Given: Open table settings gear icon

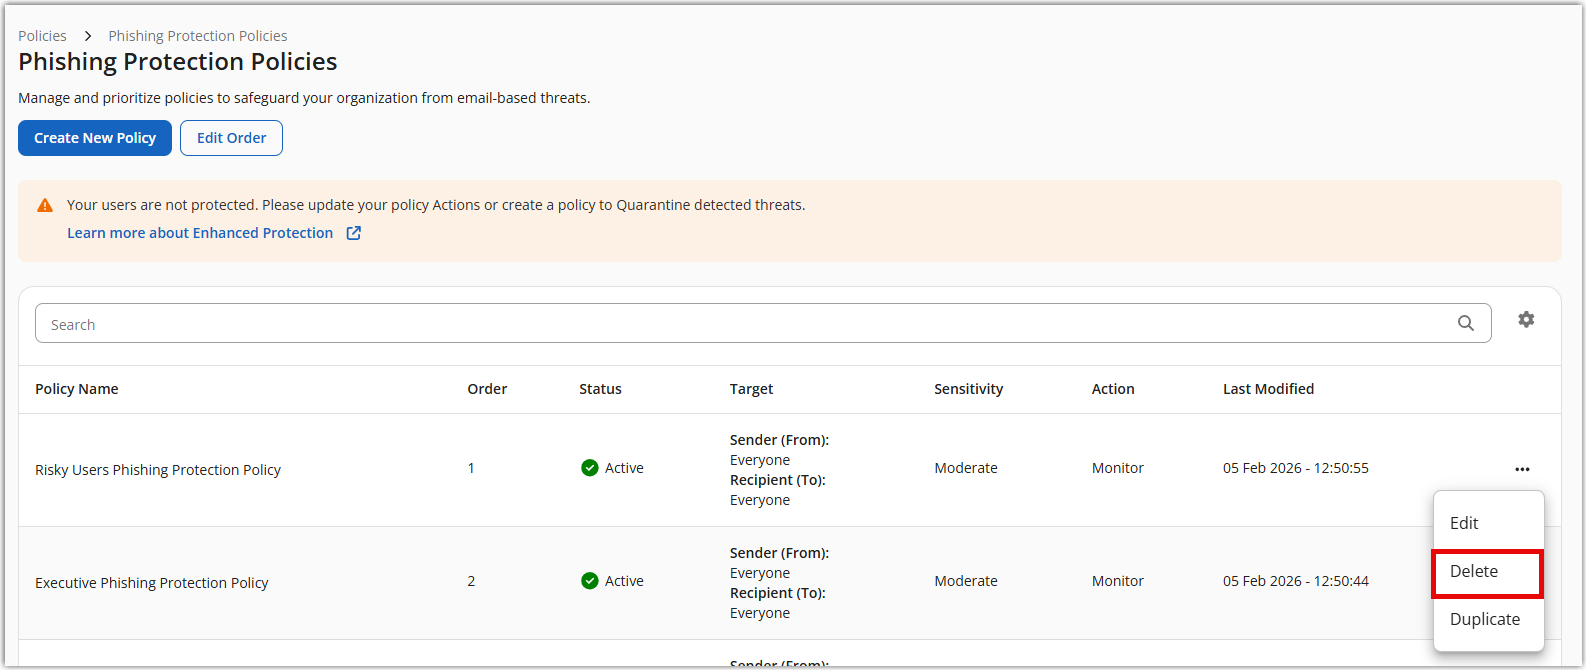Looking at the screenshot, I should [1525, 320].
